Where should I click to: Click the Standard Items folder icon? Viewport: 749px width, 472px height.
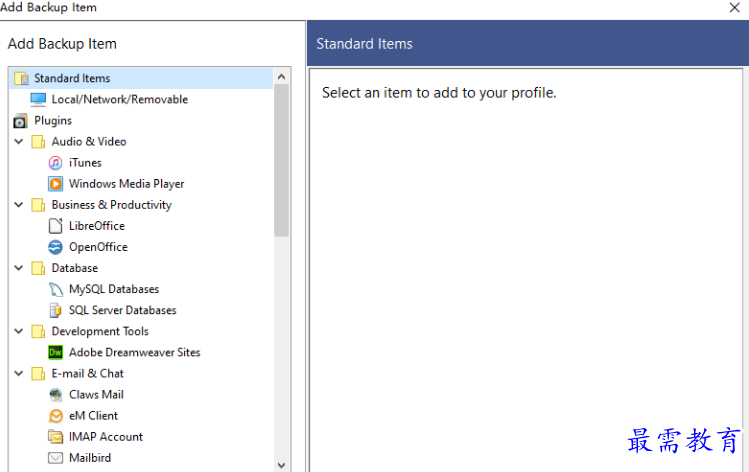21,78
